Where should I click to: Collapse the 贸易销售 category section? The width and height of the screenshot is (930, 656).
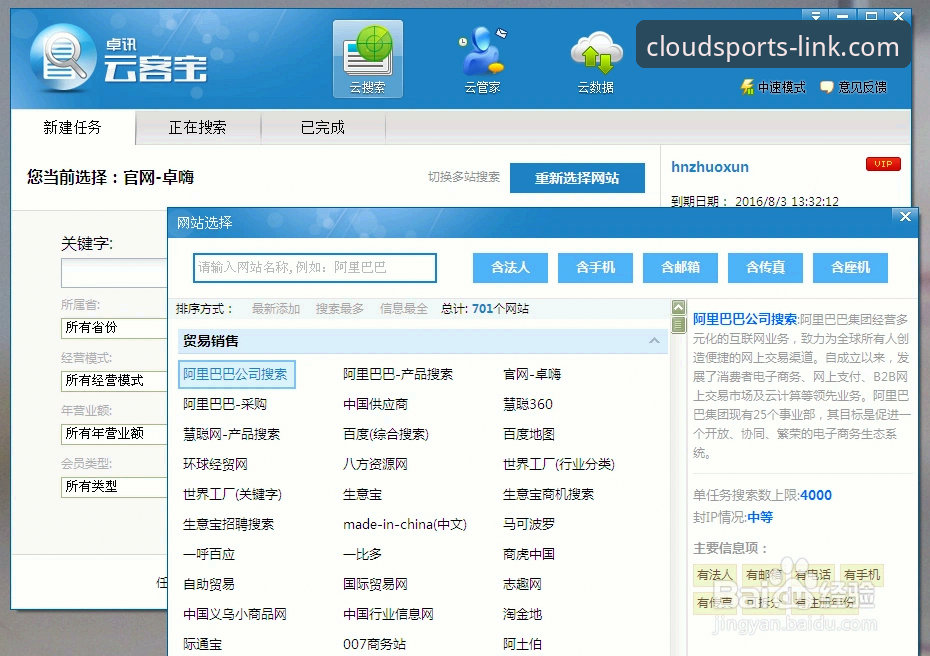point(655,341)
